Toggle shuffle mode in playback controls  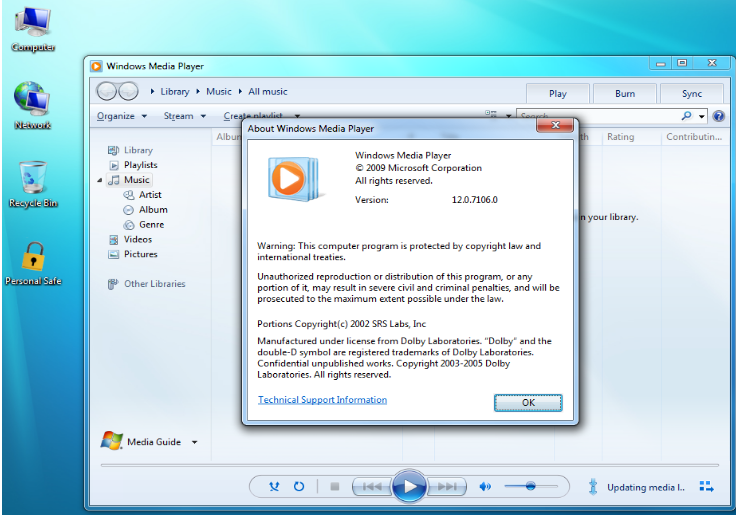coord(274,486)
